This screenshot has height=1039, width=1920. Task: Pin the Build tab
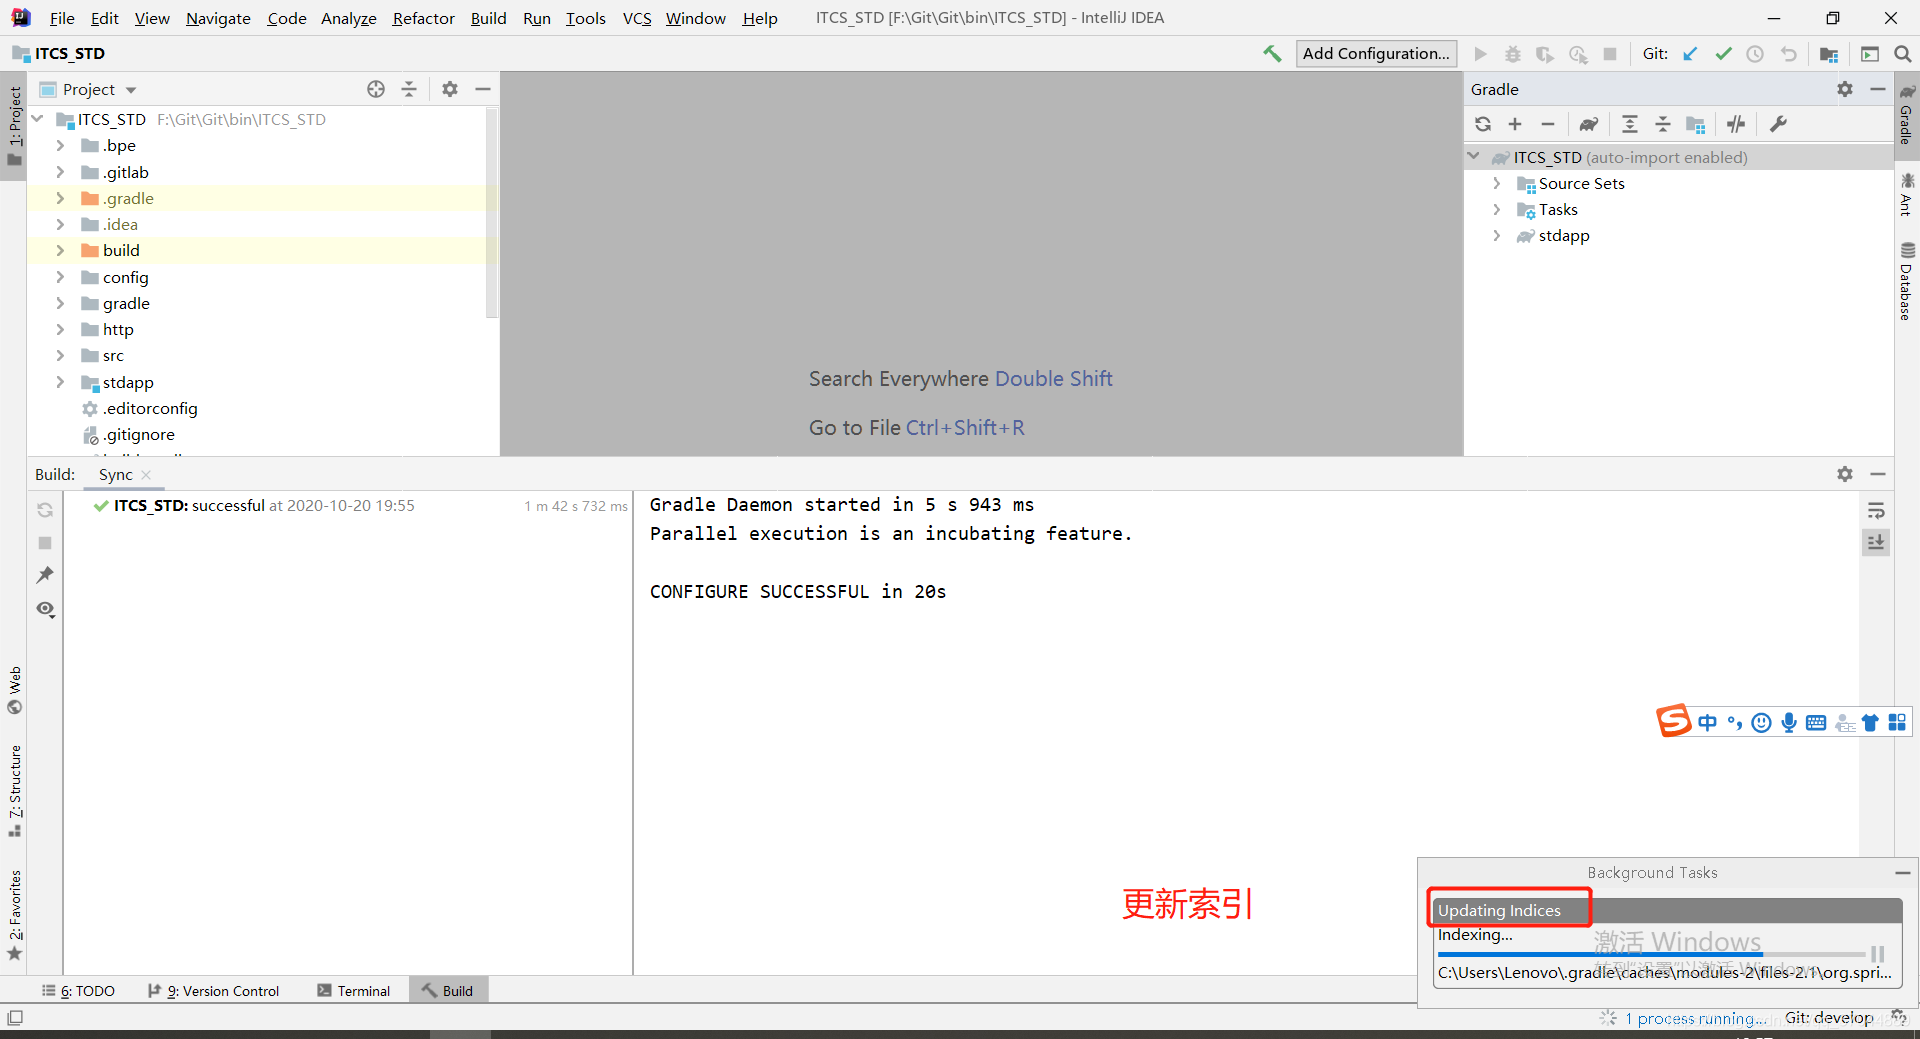[x=45, y=575]
